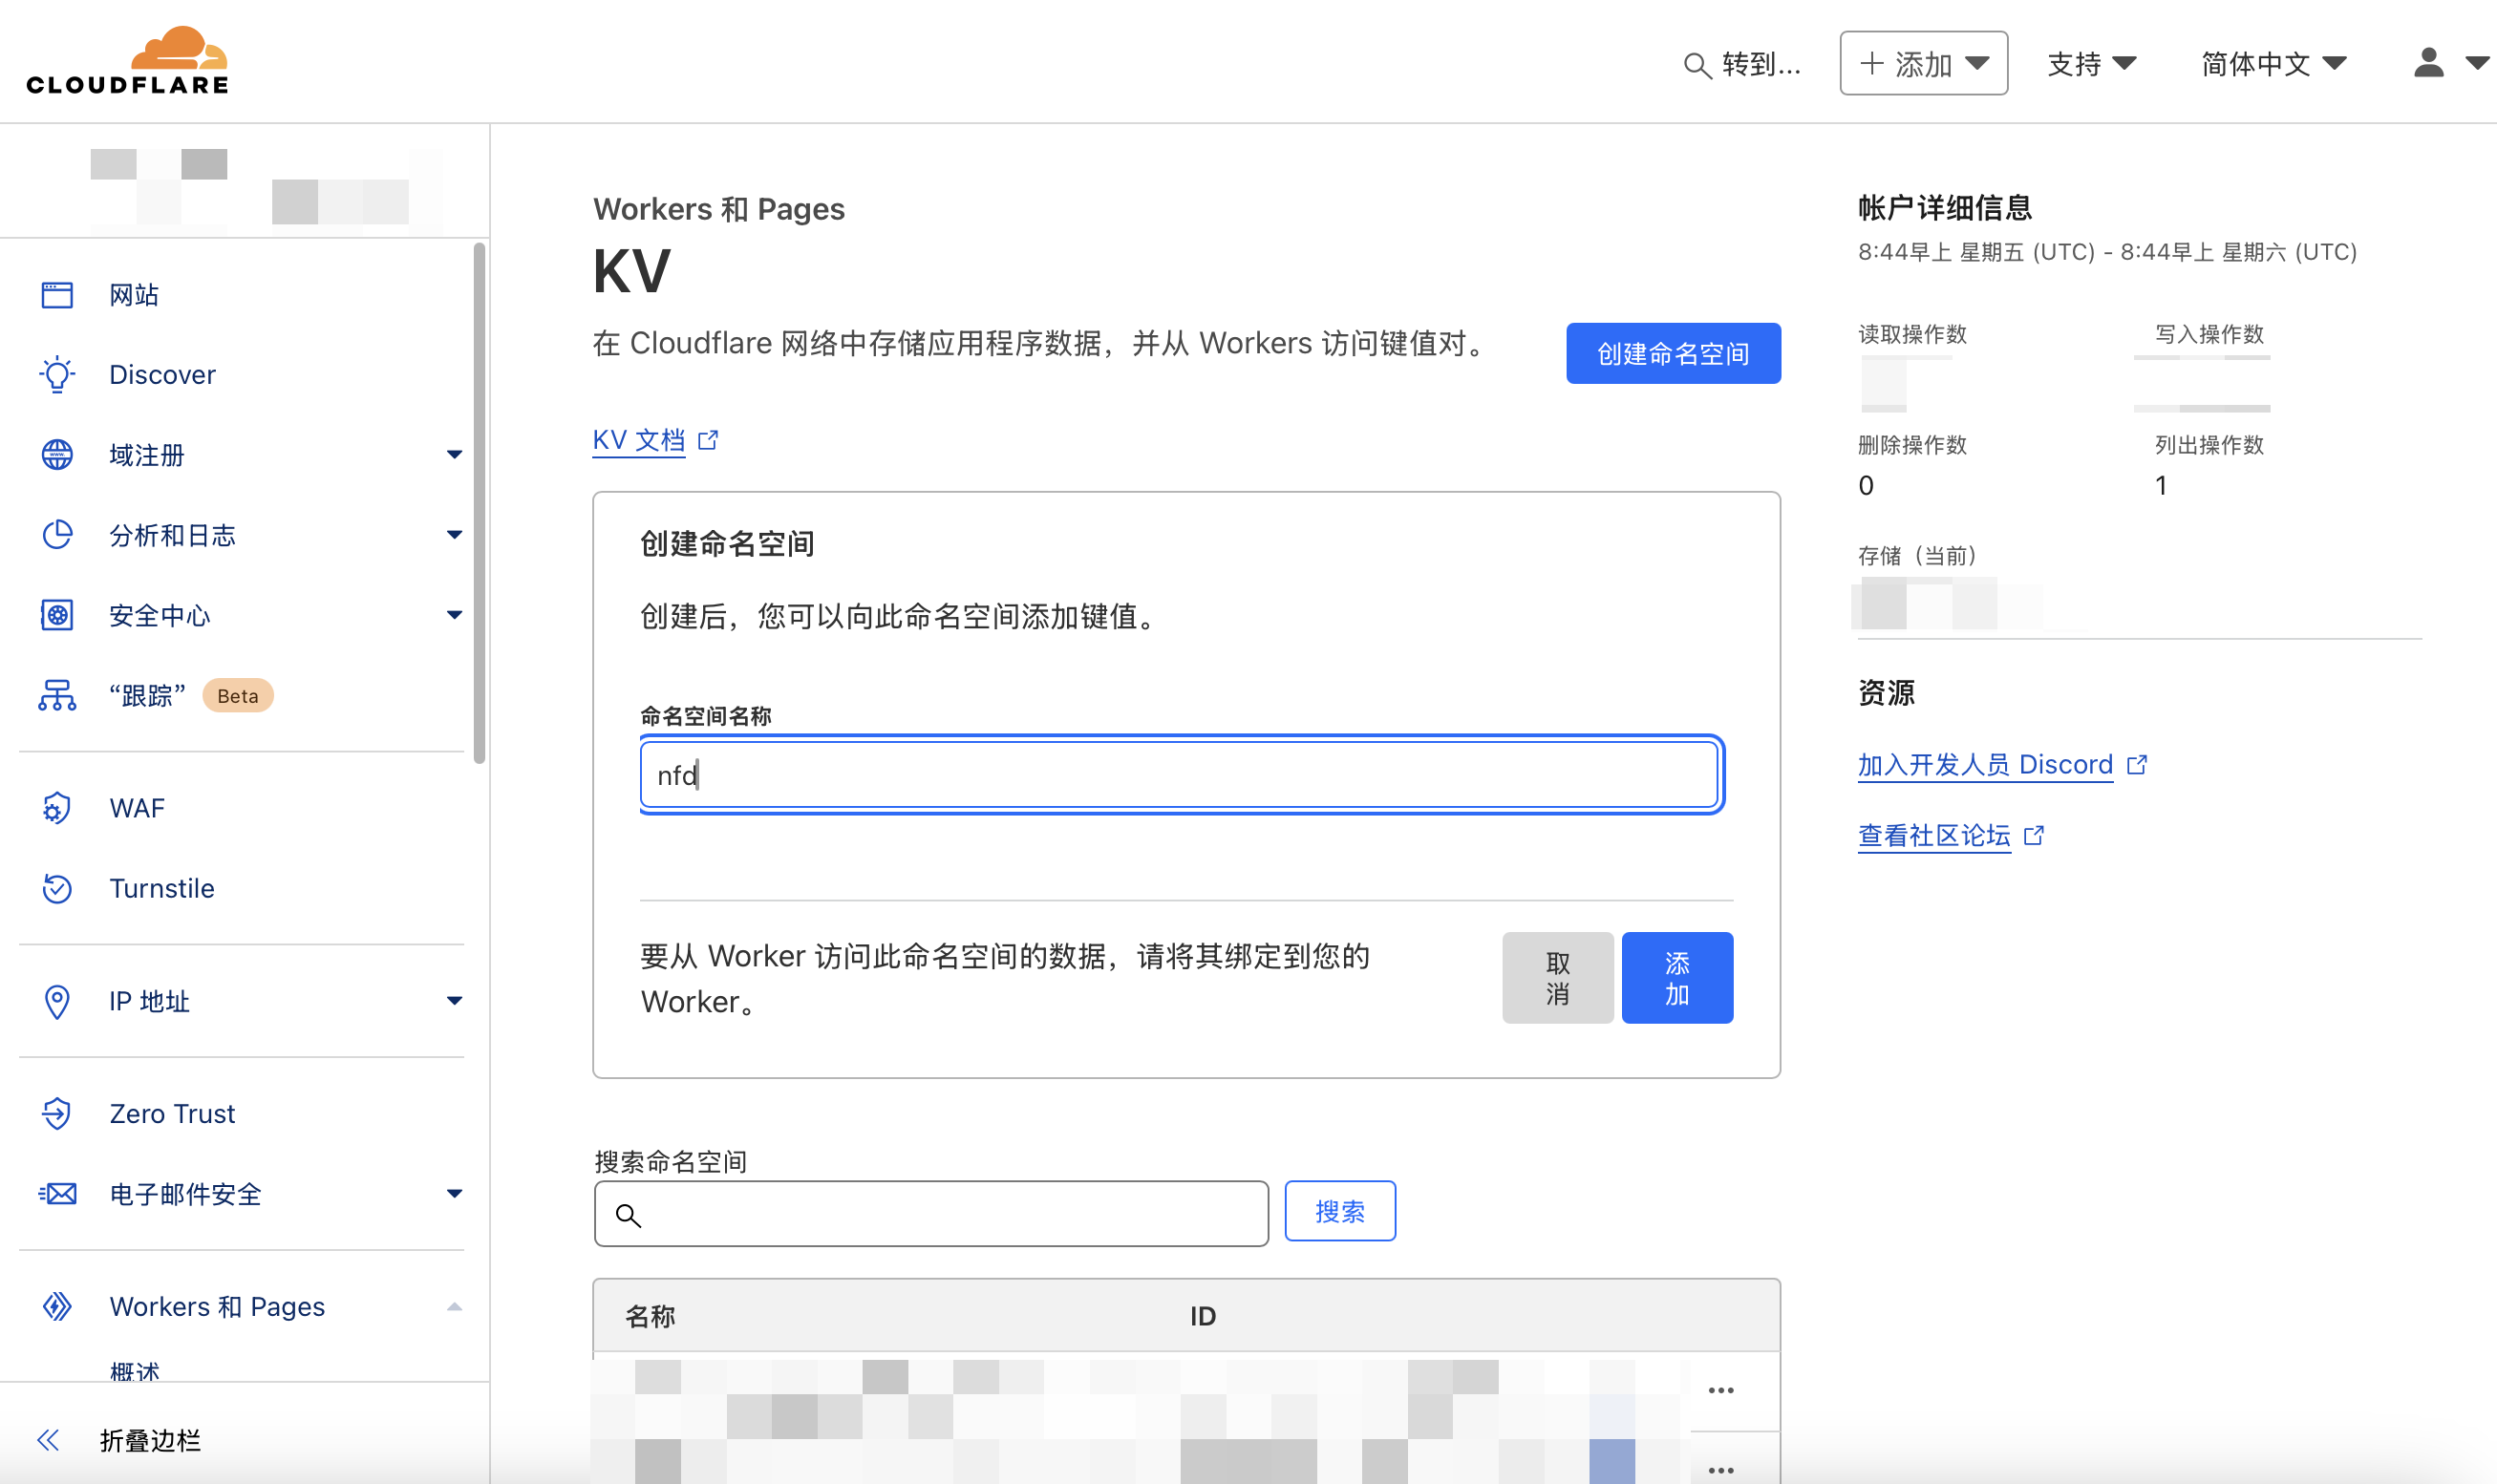
Task: Click the Turnstile check icon
Action: (x=57, y=888)
